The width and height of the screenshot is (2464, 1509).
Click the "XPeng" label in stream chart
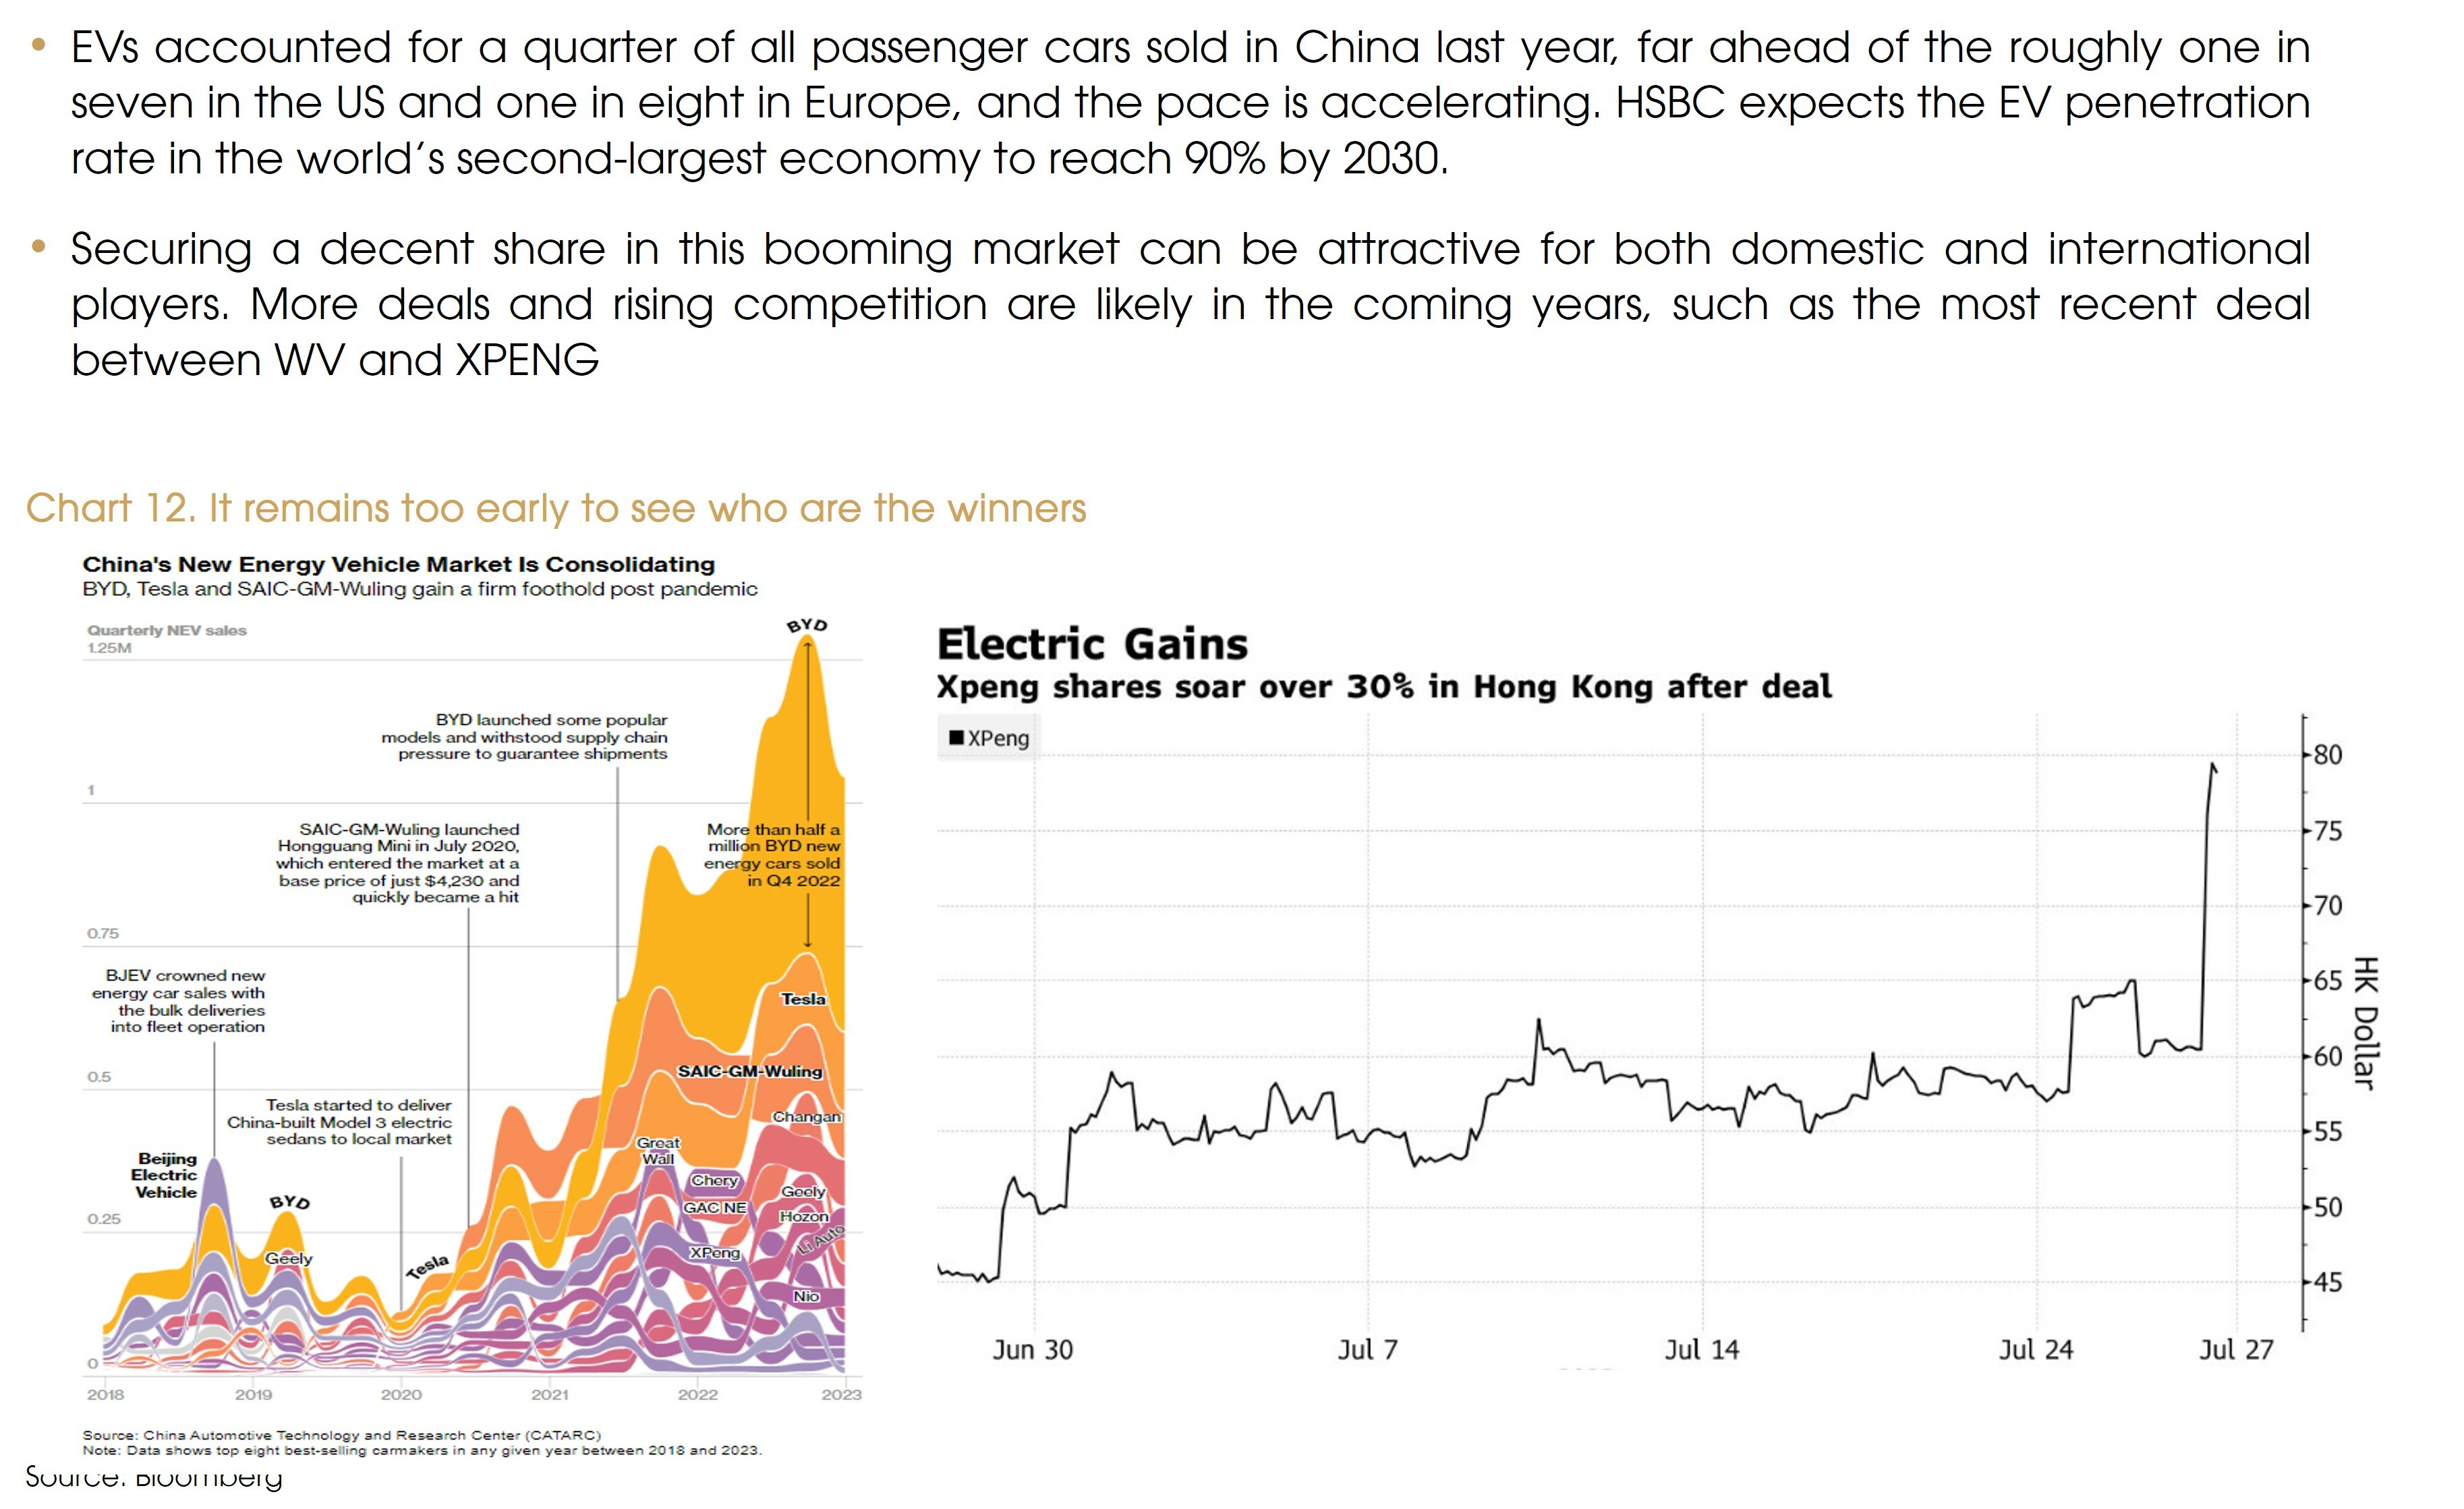(715, 1253)
